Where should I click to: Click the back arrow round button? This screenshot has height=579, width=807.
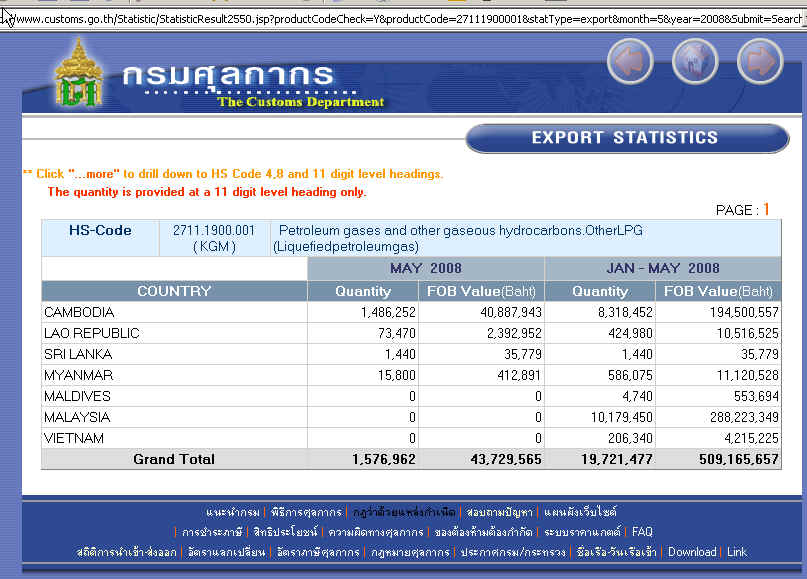(x=630, y=61)
